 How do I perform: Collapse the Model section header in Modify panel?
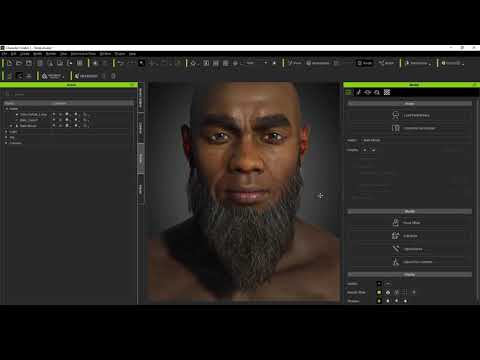(410, 104)
